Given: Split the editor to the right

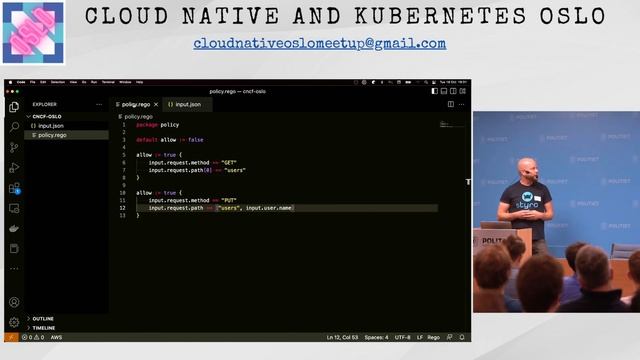Looking at the screenshot, I should [451, 104].
